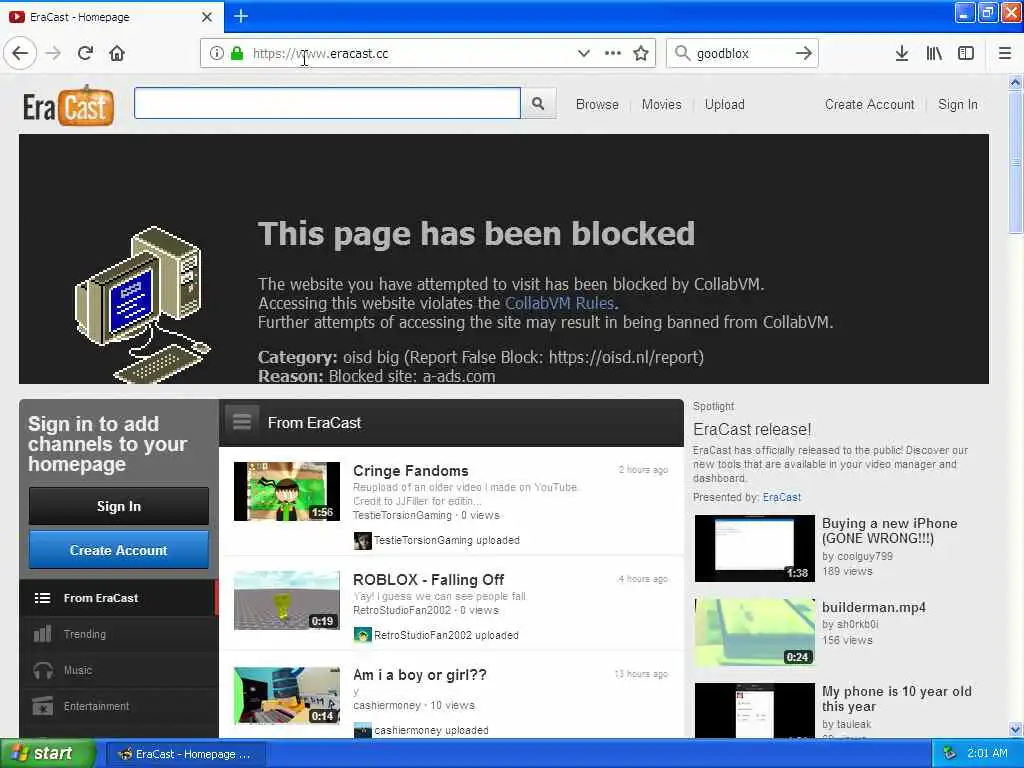Open the Upload navigation item
Screen dimensions: 1024x768
click(x=724, y=104)
